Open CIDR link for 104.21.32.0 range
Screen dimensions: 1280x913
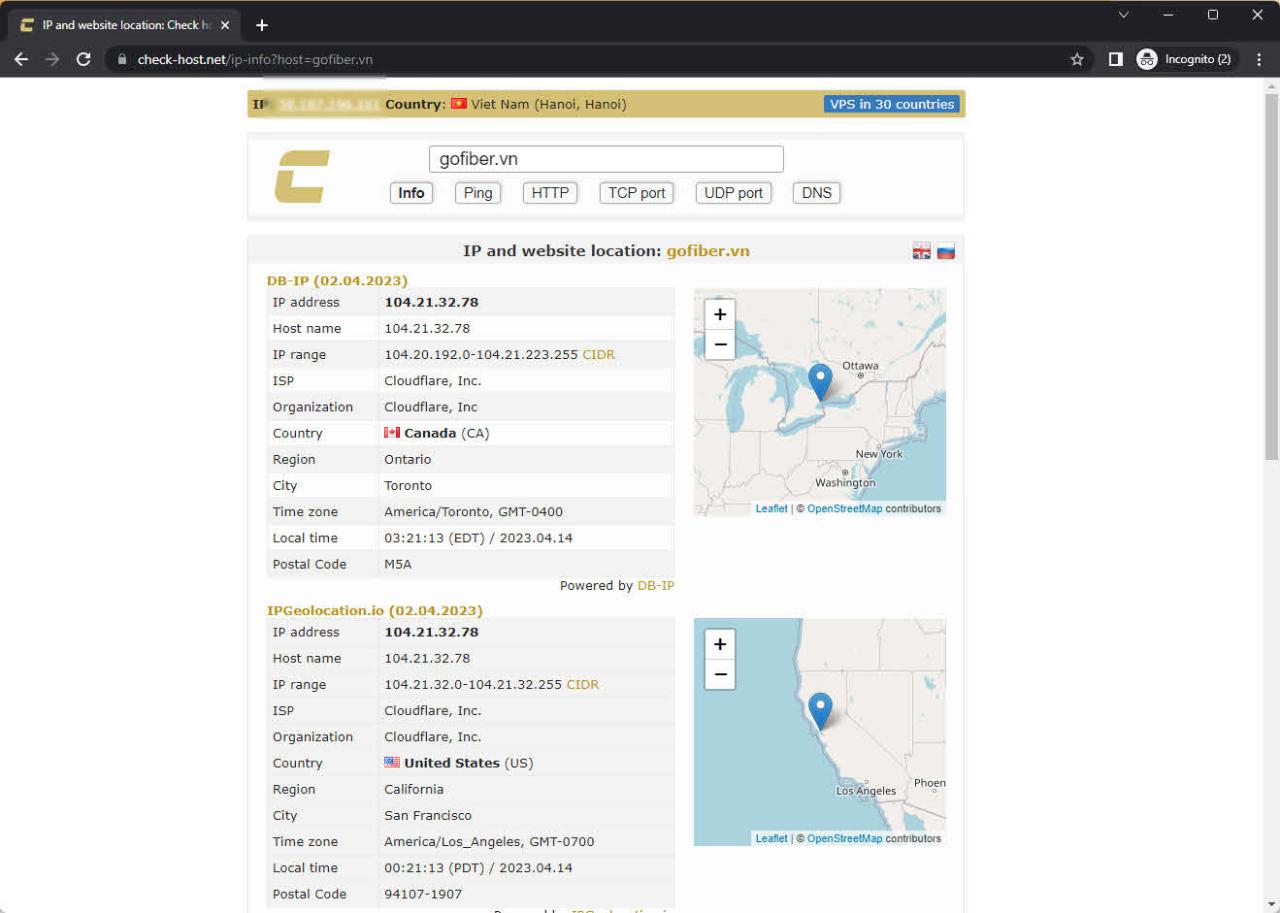pyautogui.click(x=583, y=685)
